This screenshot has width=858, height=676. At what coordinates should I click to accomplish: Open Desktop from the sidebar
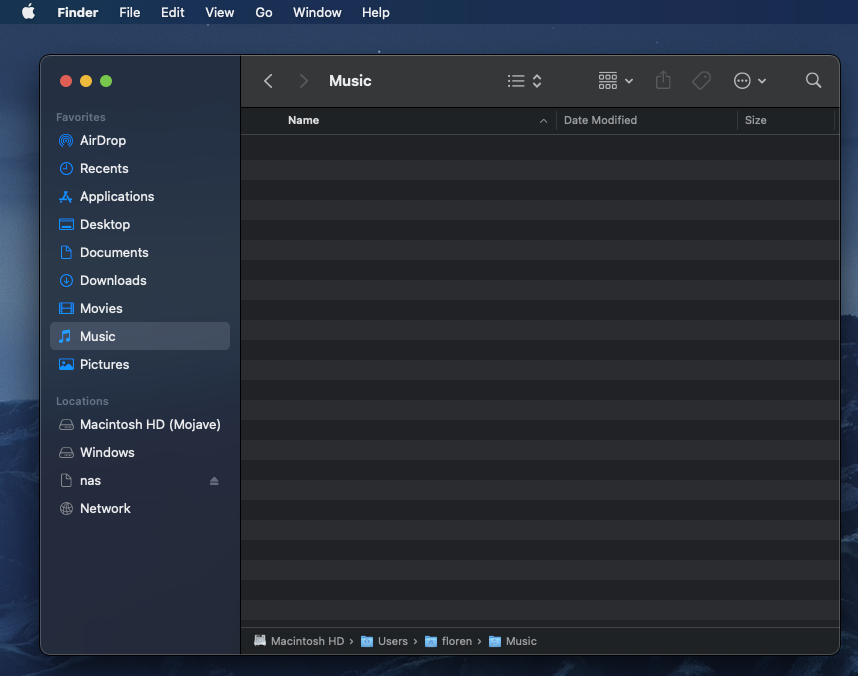point(140,224)
